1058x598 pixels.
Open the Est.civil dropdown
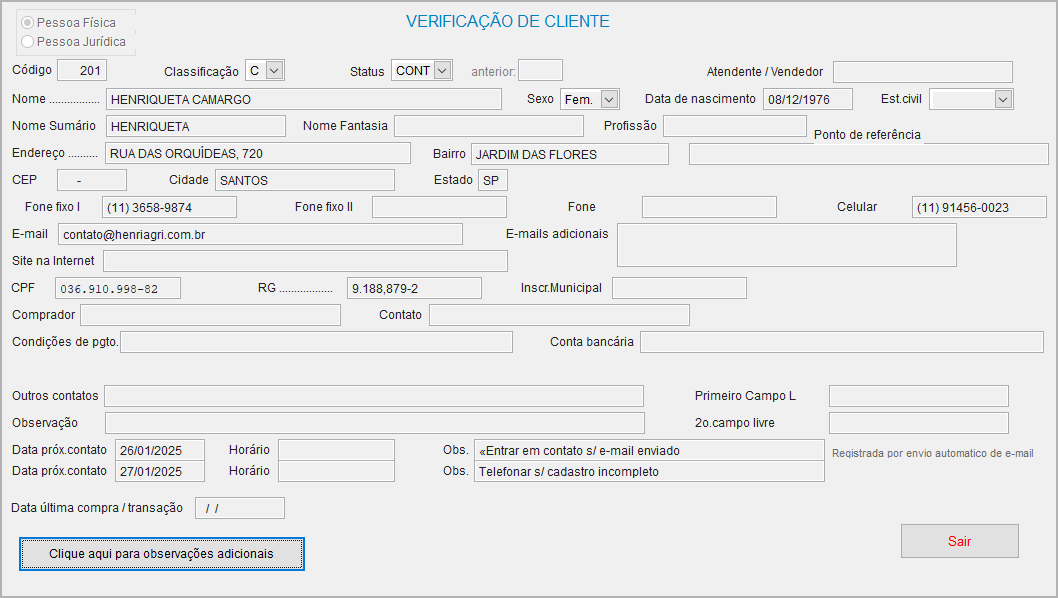click(1003, 99)
